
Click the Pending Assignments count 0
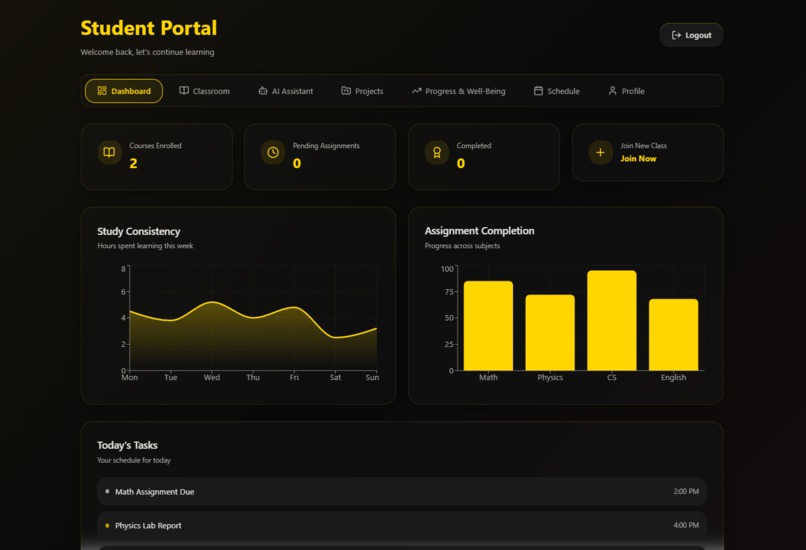pyautogui.click(x=297, y=163)
